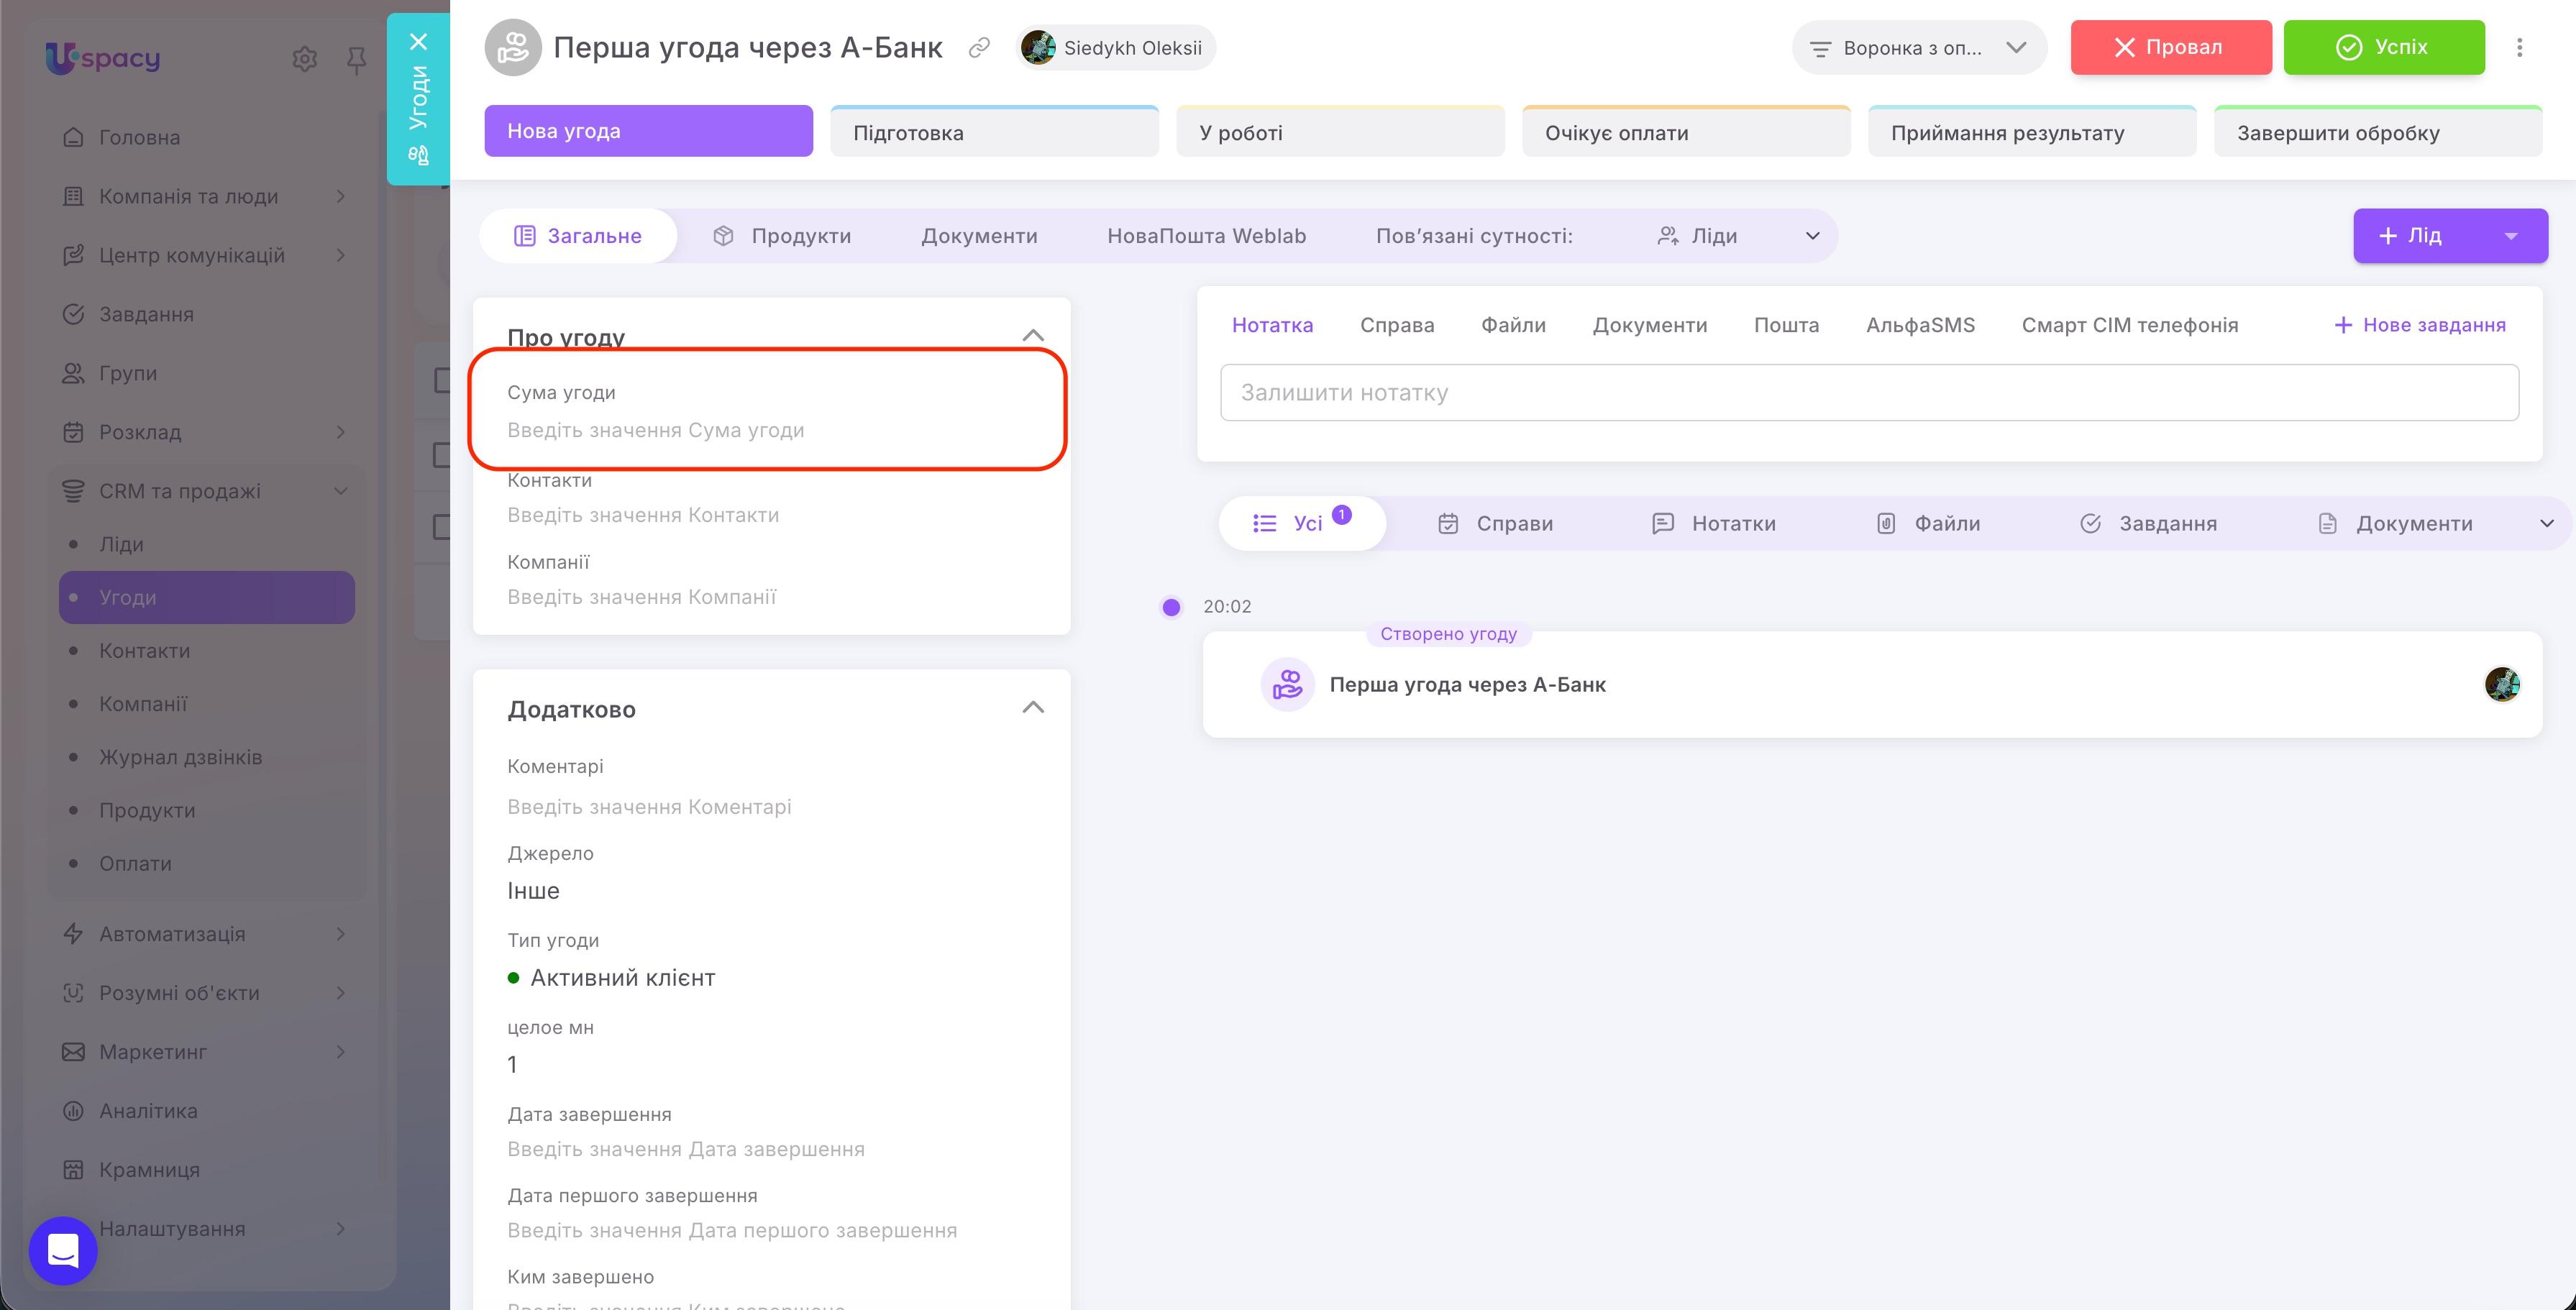
Task: Click the user avatar in the created-deal card
Action: tap(2502, 684)
